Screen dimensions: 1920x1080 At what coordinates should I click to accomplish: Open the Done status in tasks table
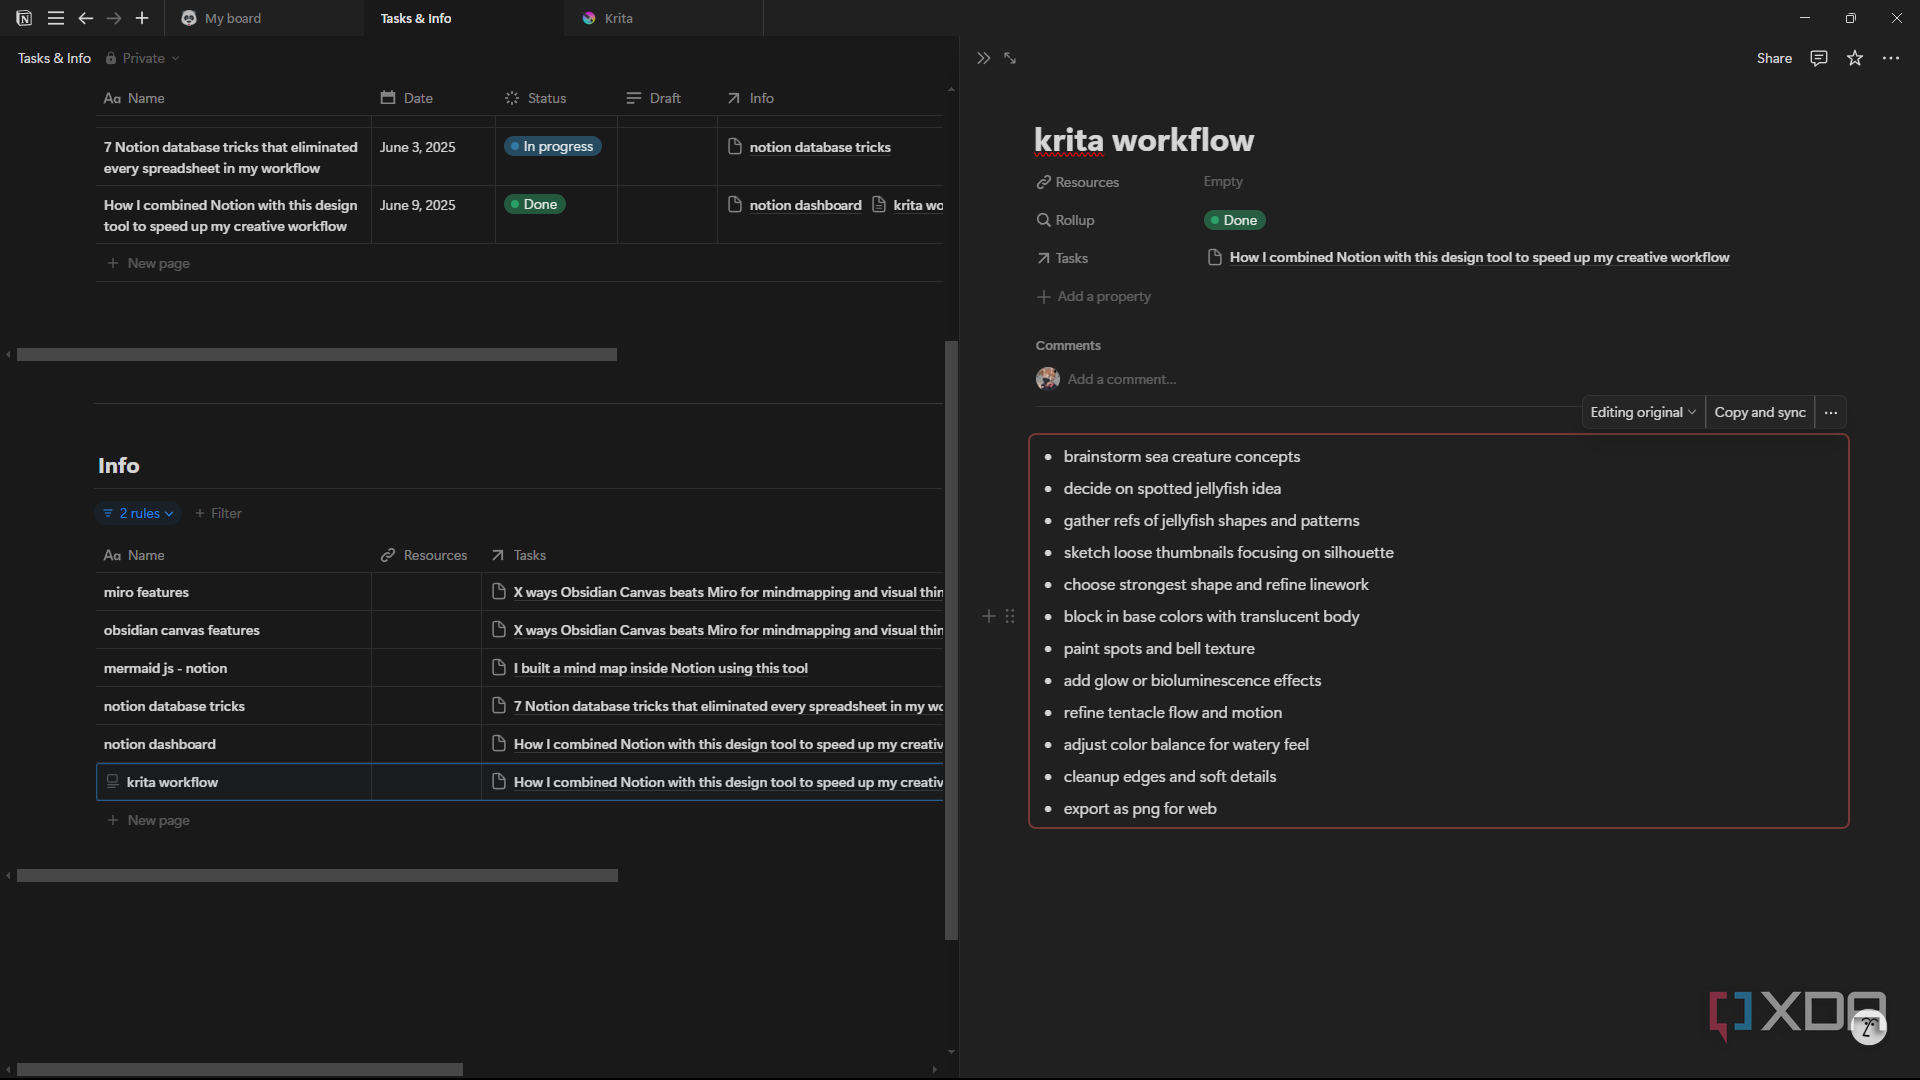[534, 204]
